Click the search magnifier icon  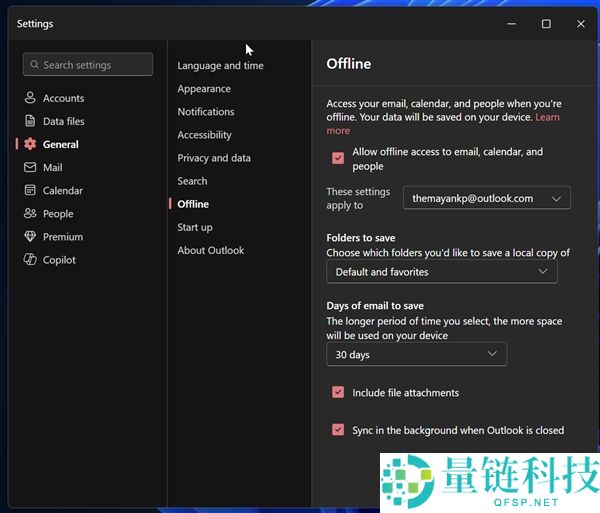click(34, 64)
